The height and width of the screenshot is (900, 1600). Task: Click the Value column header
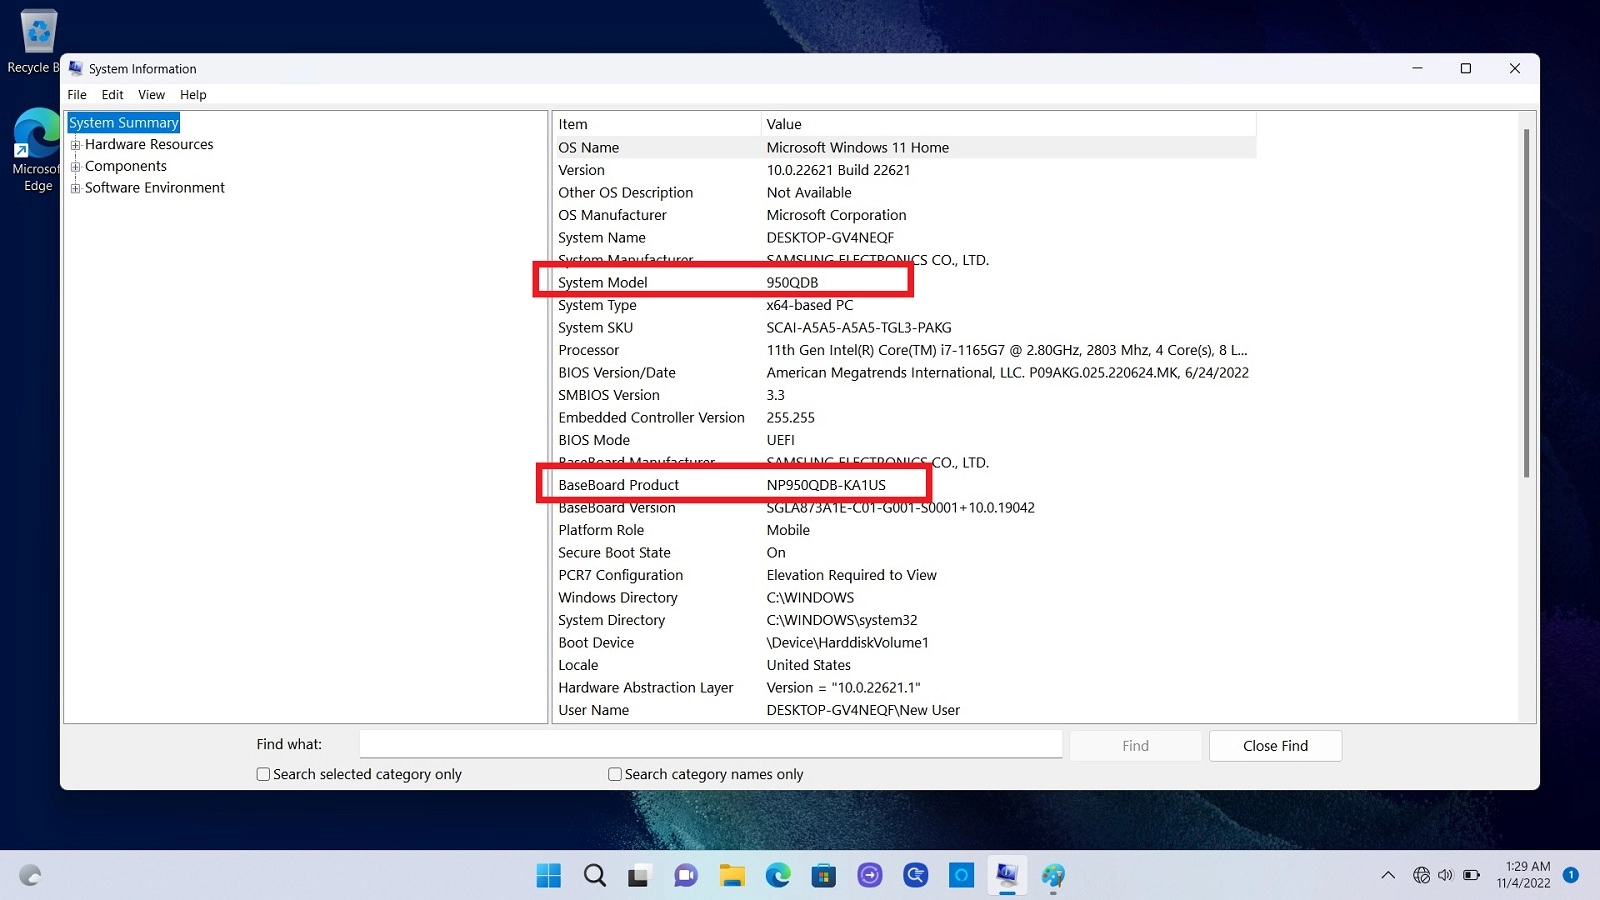pos(1008,124)
